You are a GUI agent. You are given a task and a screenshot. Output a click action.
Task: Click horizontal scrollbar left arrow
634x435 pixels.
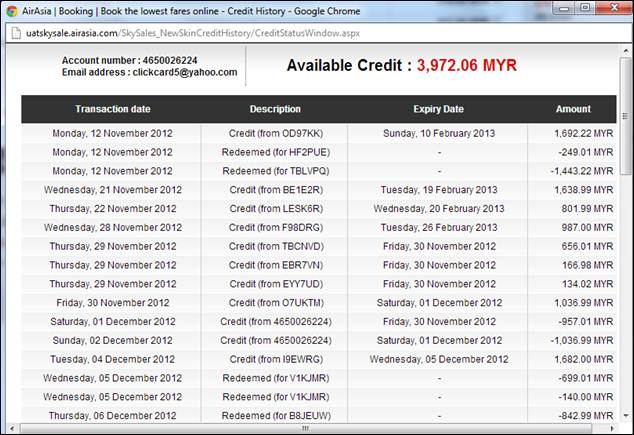[12, 428]
